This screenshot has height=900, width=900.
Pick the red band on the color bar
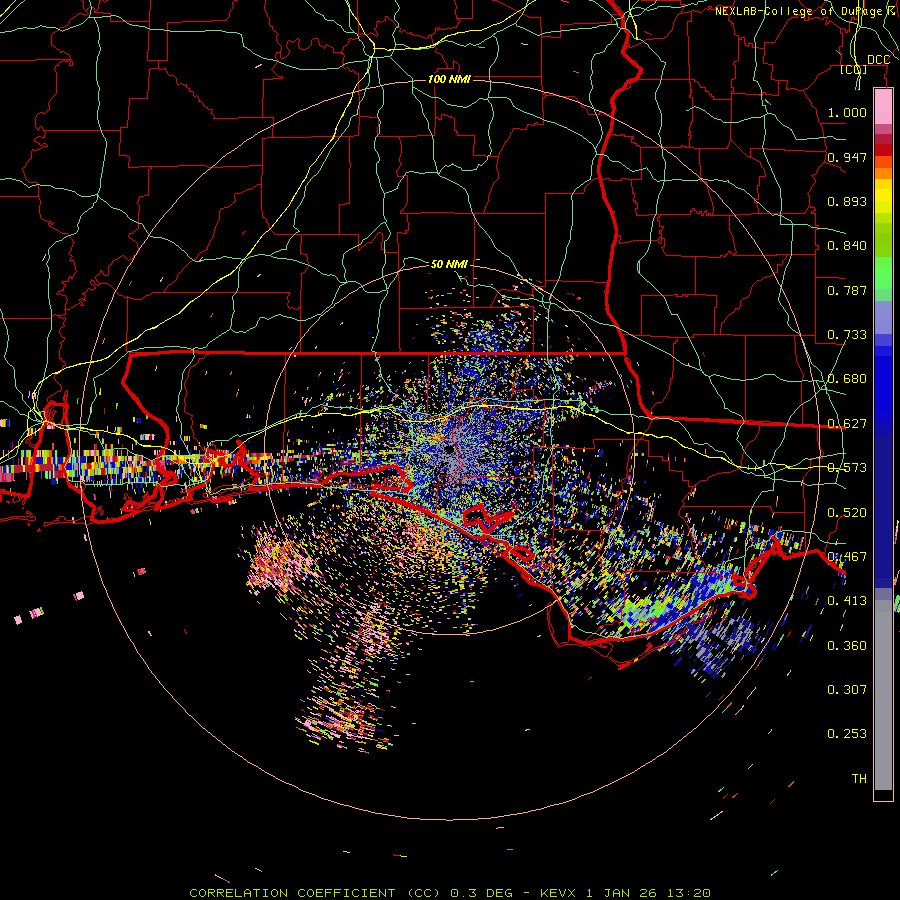[x=883, y=150]
